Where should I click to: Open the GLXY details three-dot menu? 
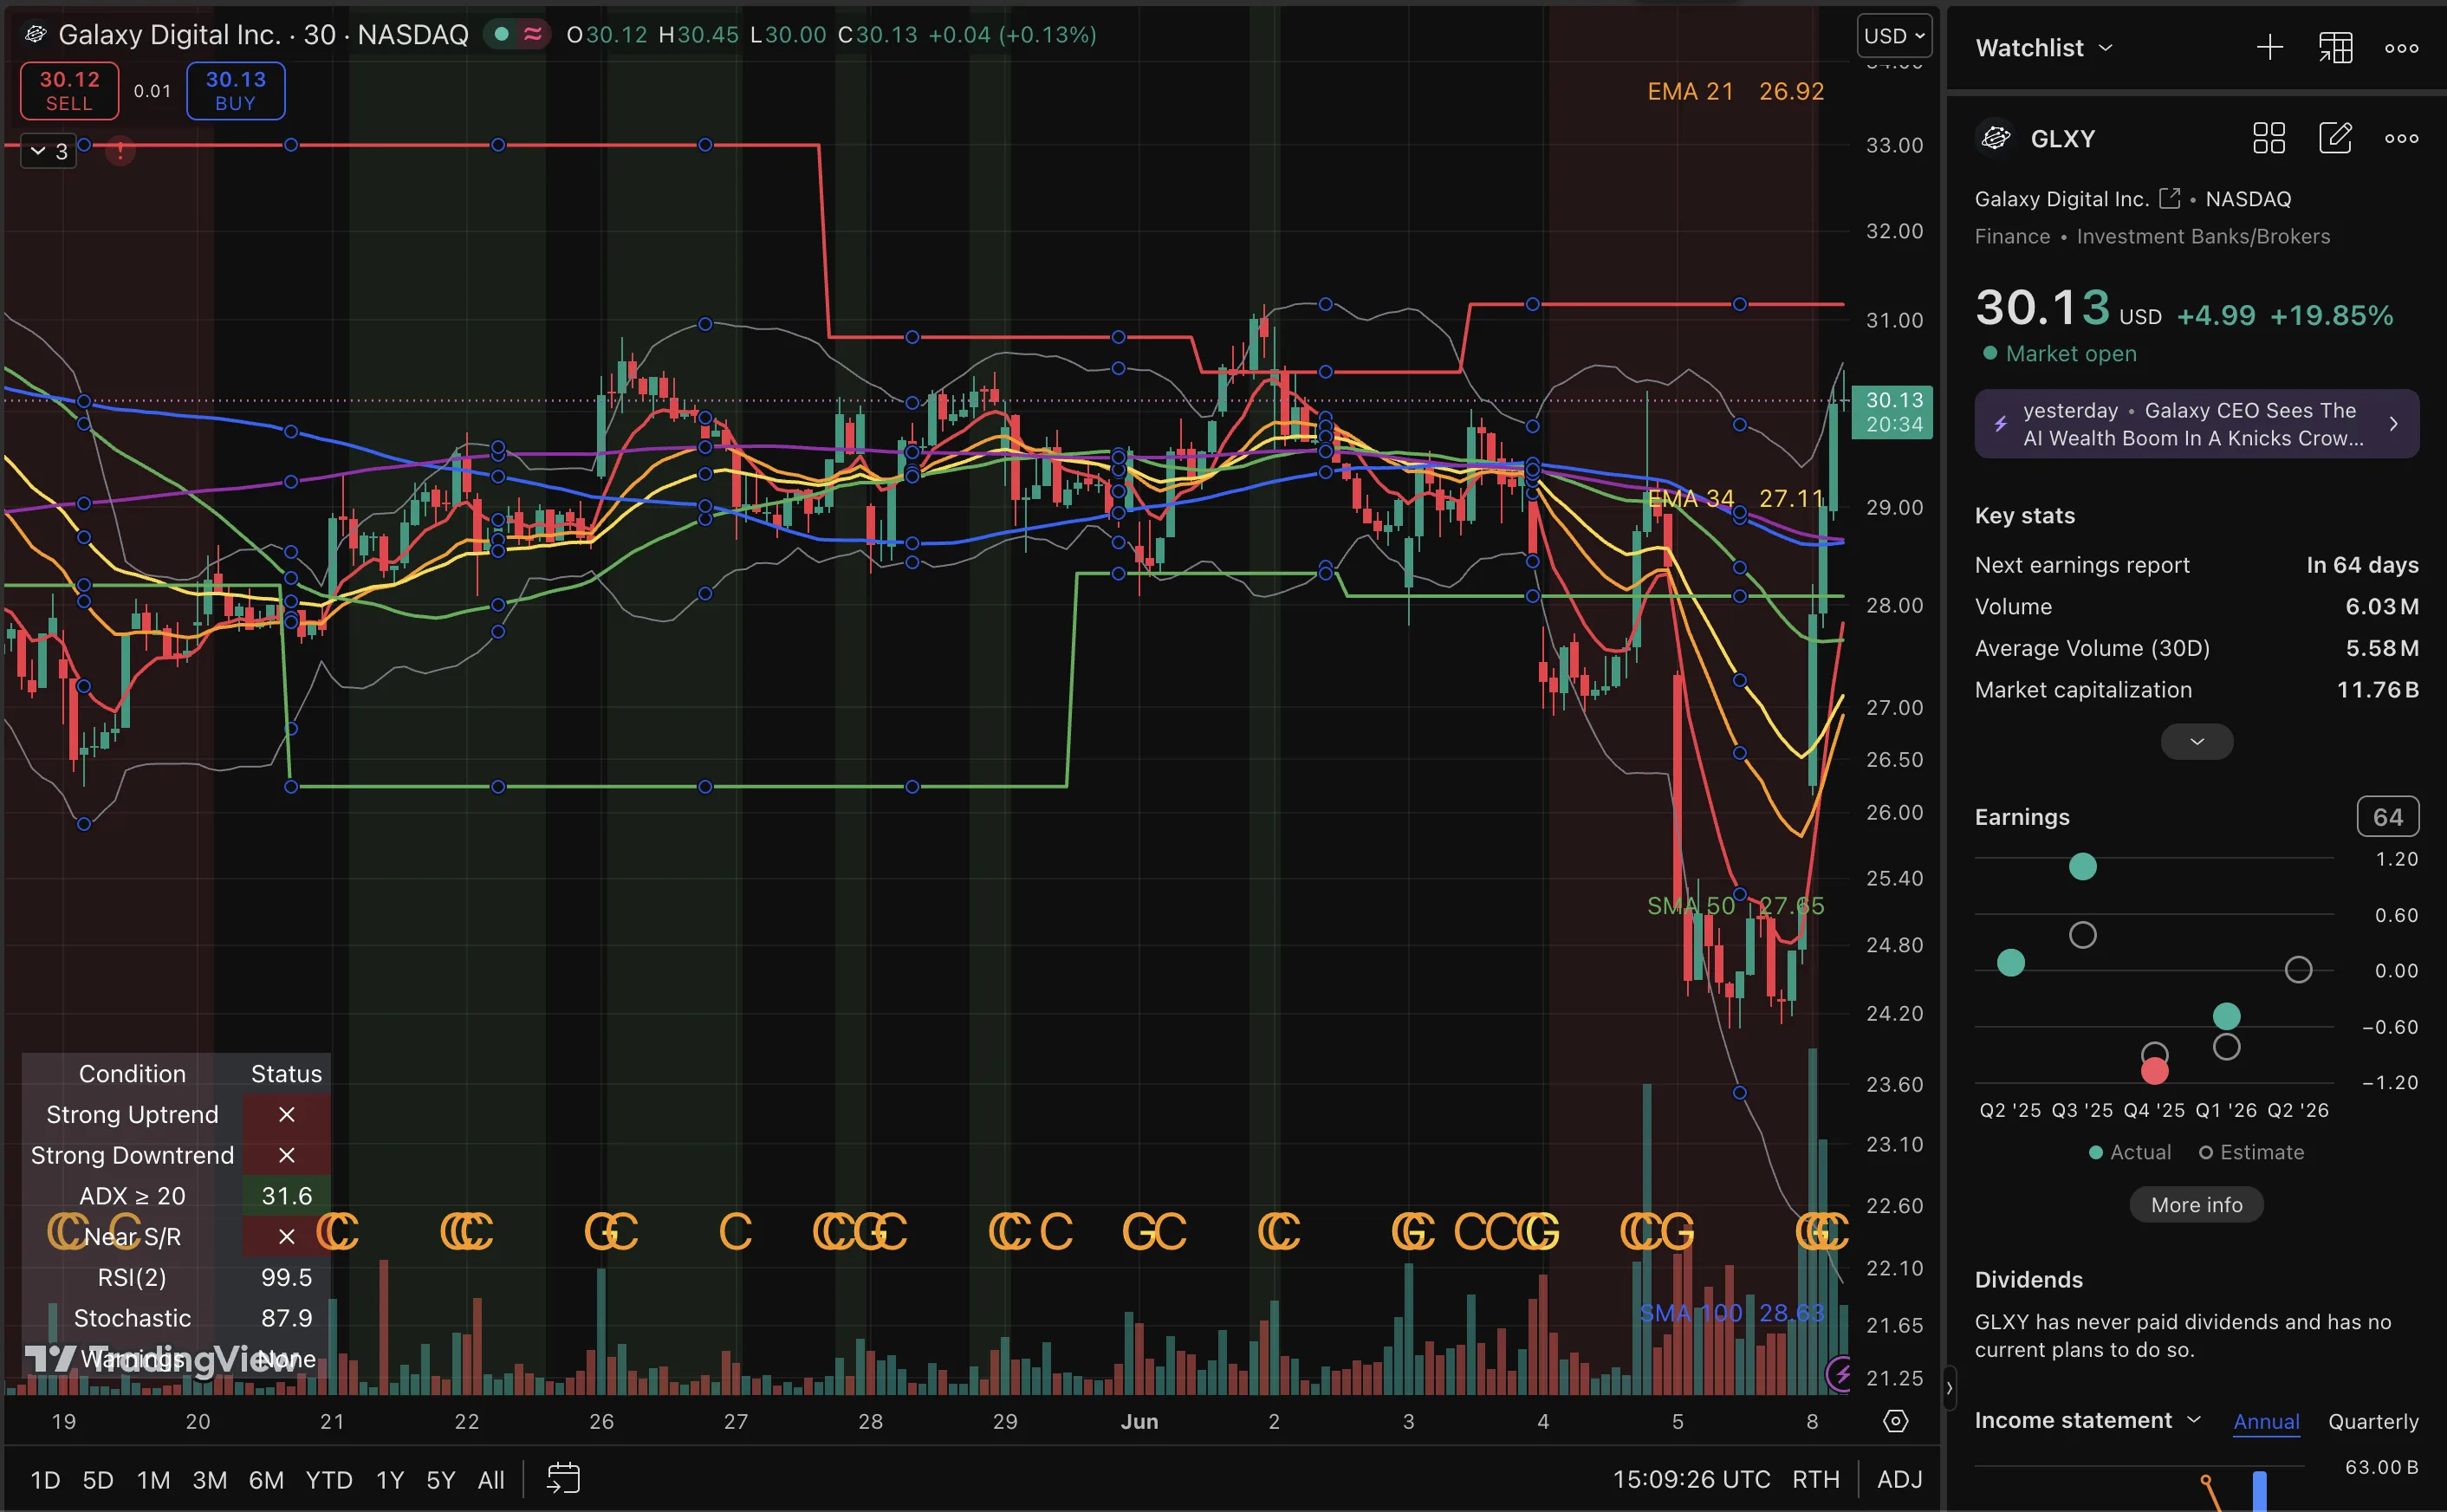click(2401, 138)
